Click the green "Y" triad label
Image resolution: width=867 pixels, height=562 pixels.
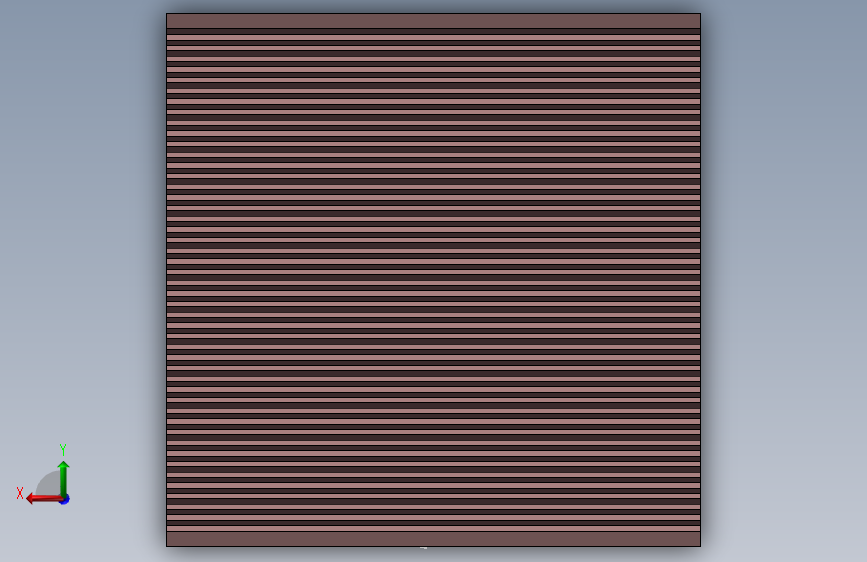click(x=63, y=450)
